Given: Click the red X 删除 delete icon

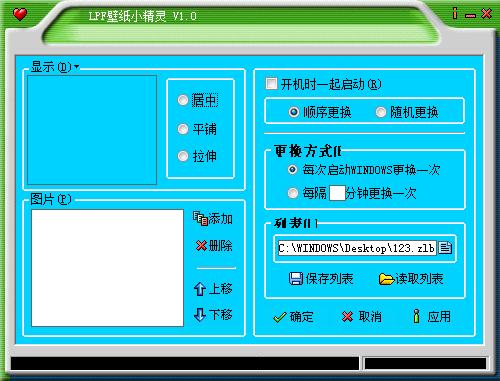Looking at the screenshot, I should 201,246.
